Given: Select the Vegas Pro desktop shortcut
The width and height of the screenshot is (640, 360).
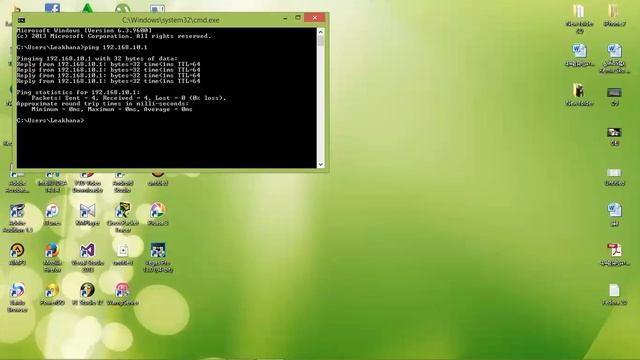Looking at the screenshot, I should coord(158,257).
